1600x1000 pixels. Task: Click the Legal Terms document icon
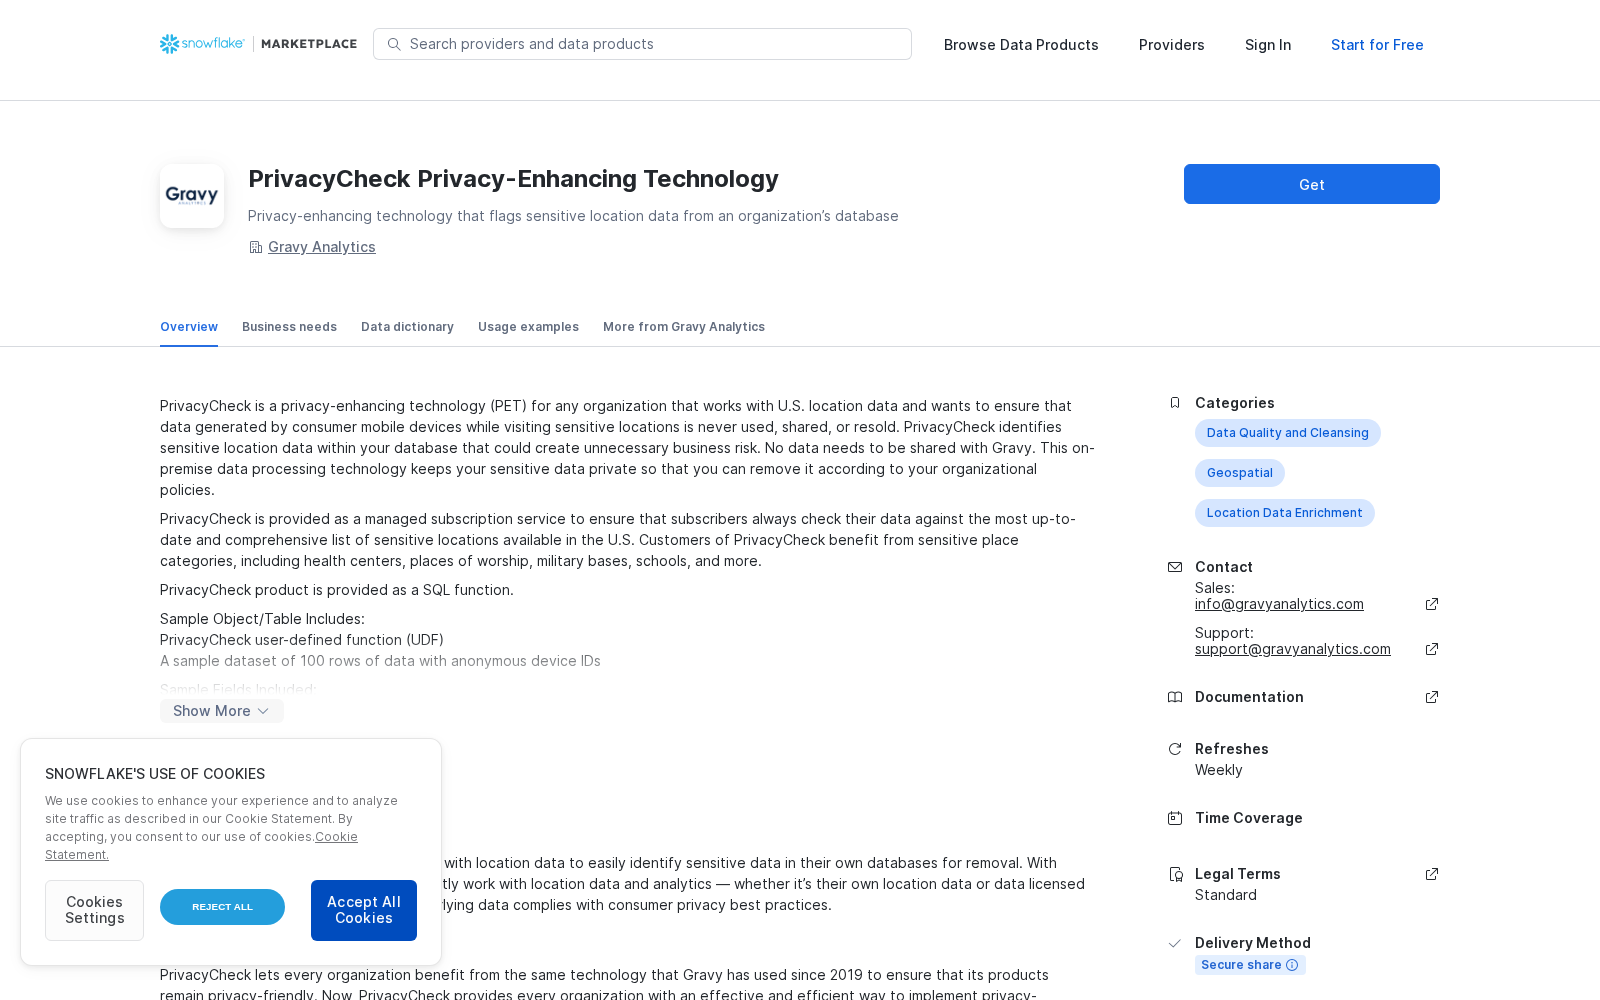[1176, 874]
